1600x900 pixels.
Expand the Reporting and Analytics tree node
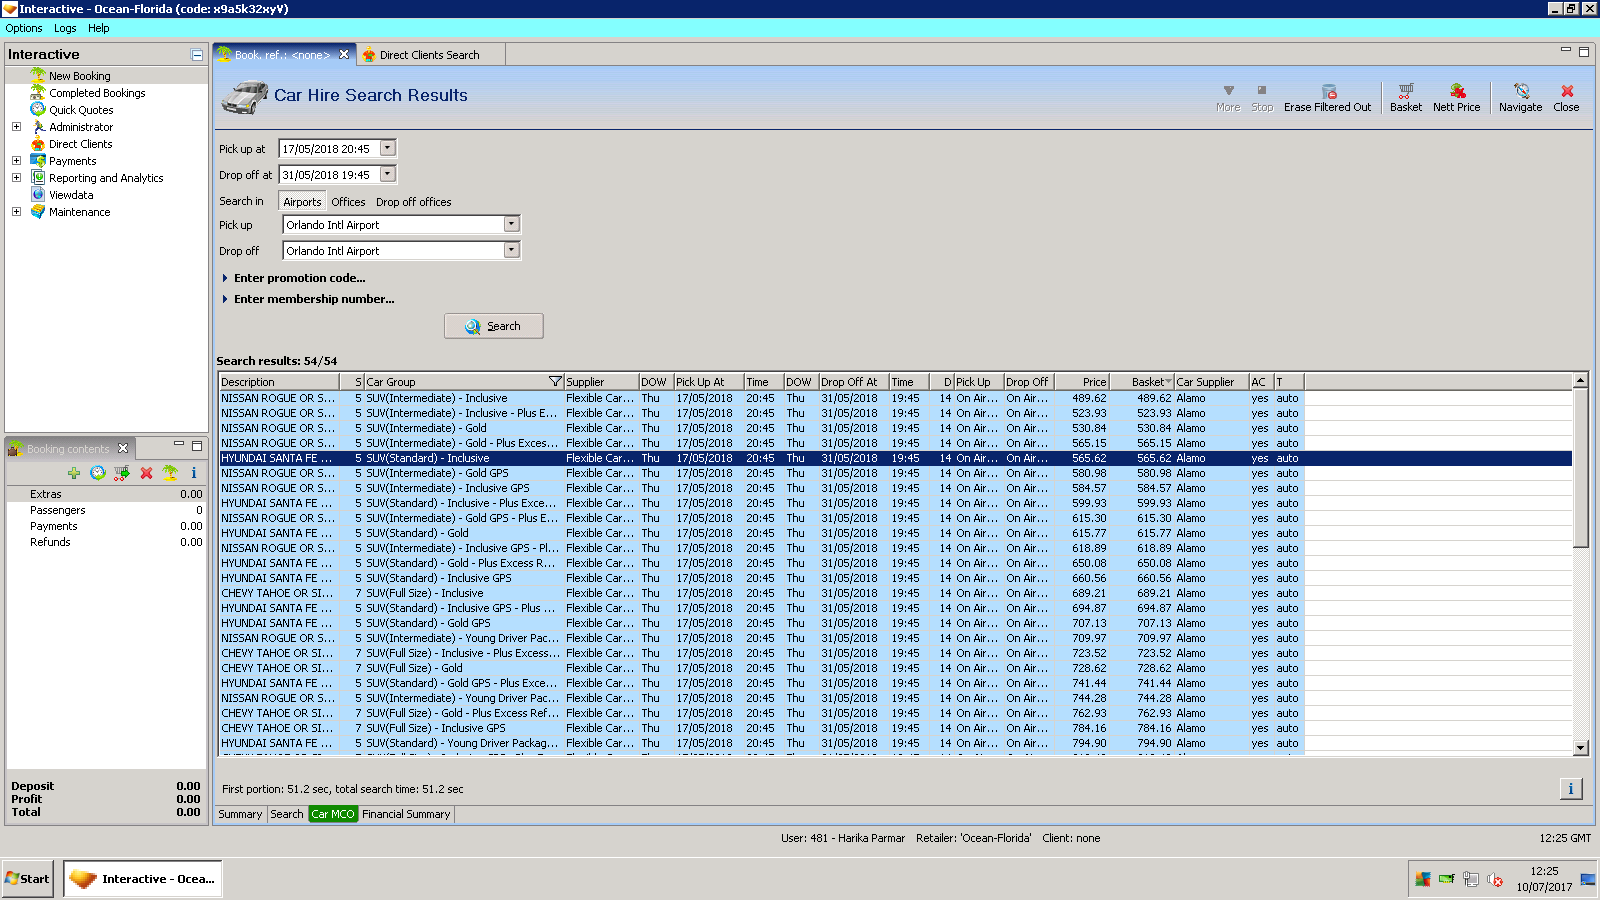coord(16,178)
